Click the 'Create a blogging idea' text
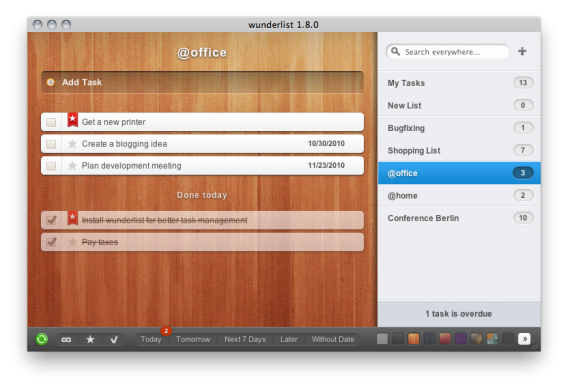This screenshot has height=389, width=568. point(124,144)
